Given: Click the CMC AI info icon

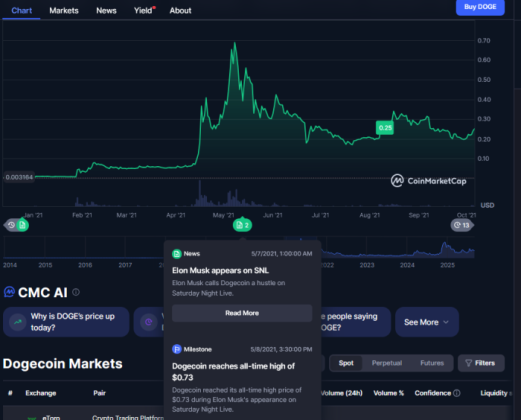Looking at the screenshot, I should point(76,292).
